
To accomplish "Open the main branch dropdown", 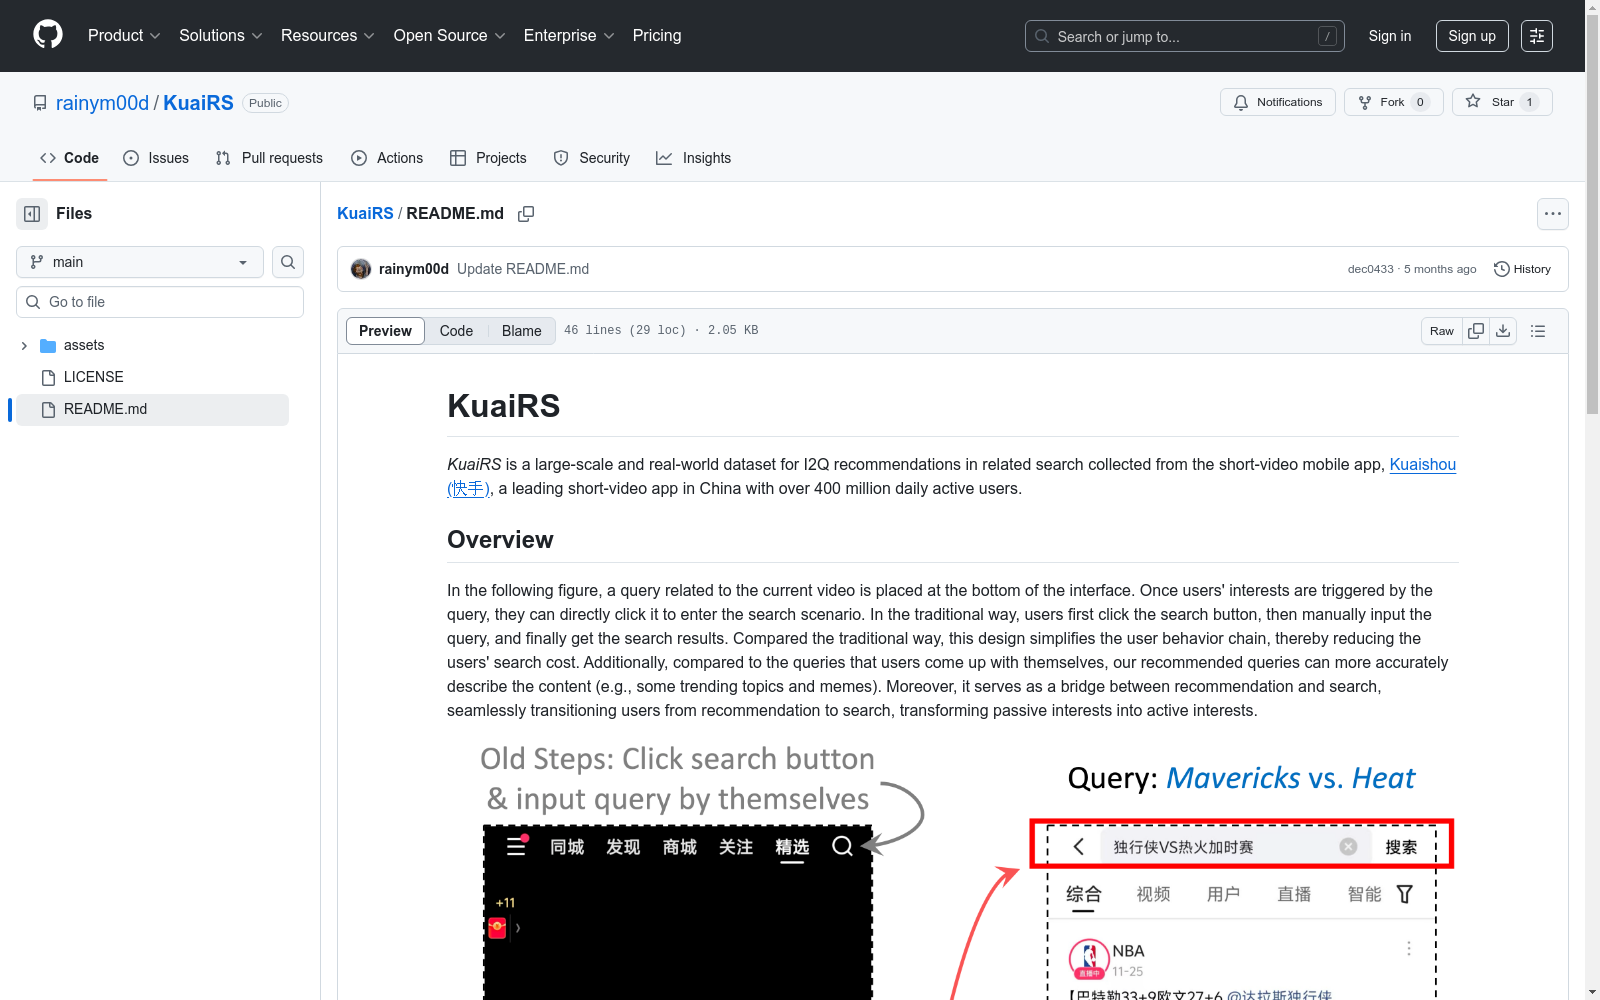I will click(140, 262).
